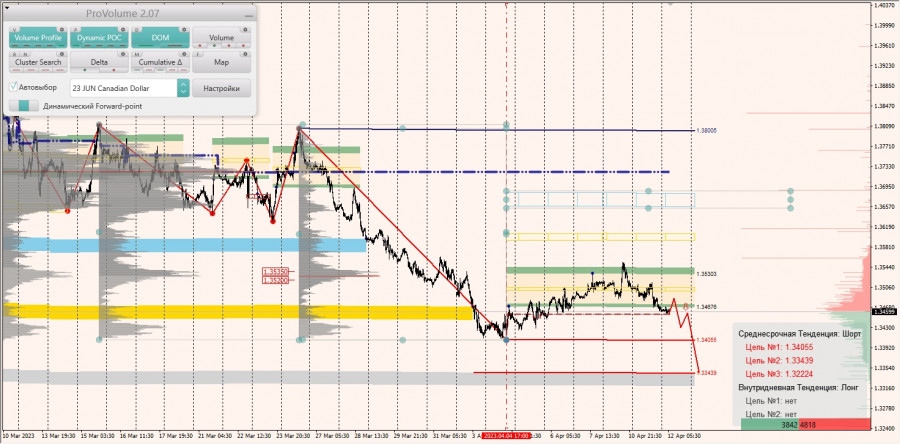Click the M hotkey tag on Cumulative Δ

point(137,54)
